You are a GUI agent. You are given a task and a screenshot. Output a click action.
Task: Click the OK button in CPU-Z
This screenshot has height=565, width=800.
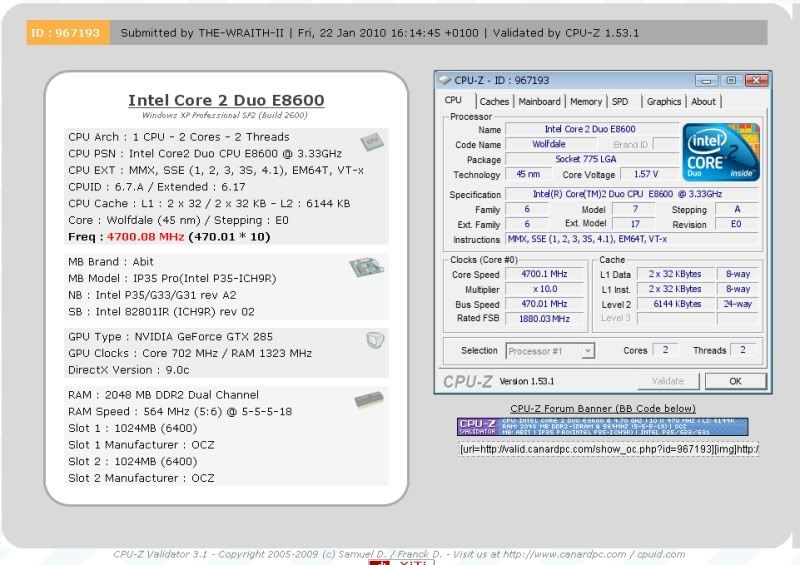pos(735,381)
